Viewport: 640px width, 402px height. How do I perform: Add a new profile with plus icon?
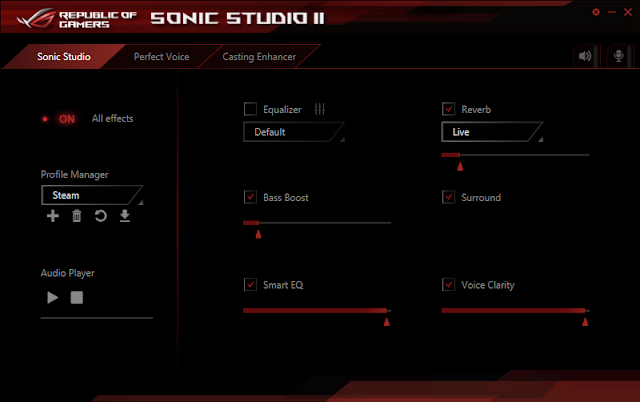pyautogui.click(x=53, y=215)
